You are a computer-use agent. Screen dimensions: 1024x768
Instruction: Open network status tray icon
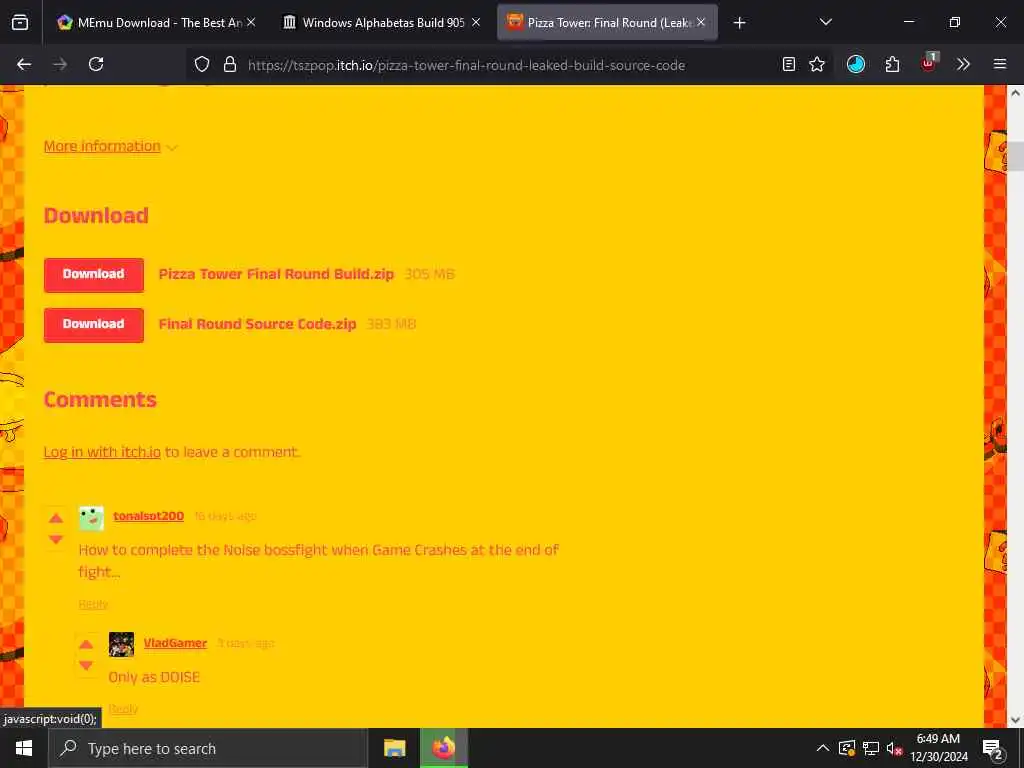[871, 748]
